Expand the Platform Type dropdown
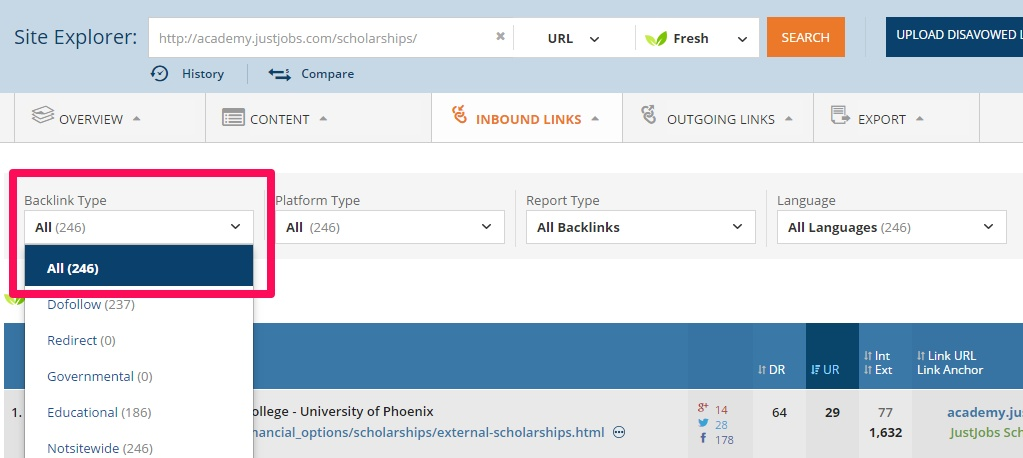 coord(389,227)
